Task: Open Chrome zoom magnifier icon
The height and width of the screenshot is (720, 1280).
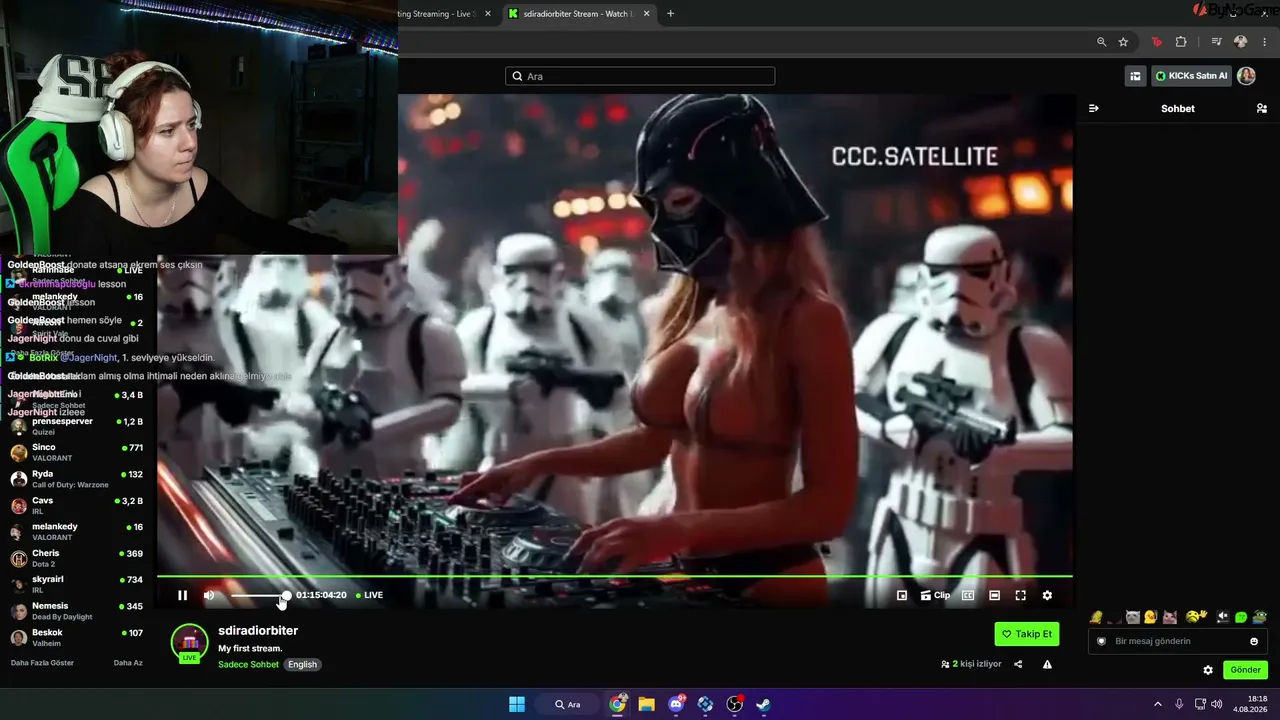Action: pos(1101,42)
